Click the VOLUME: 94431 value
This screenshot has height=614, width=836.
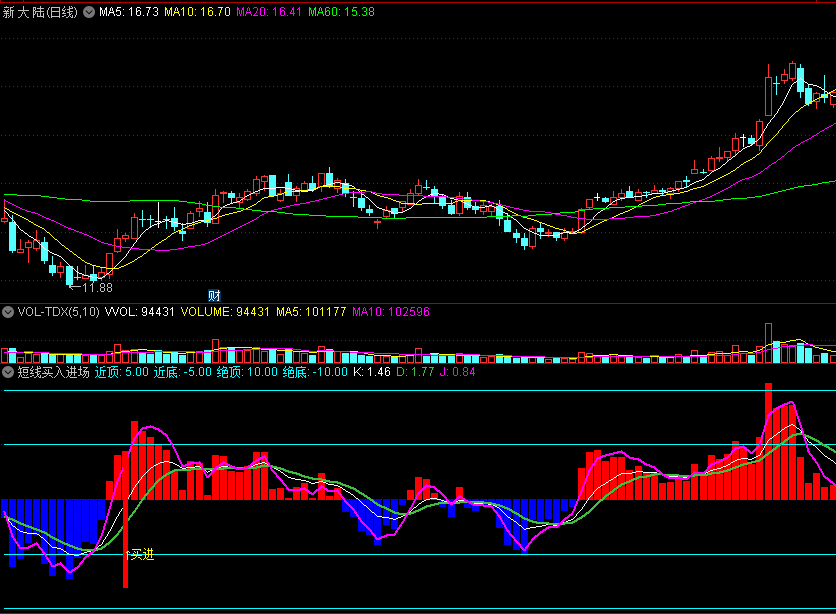click(225, 312)
